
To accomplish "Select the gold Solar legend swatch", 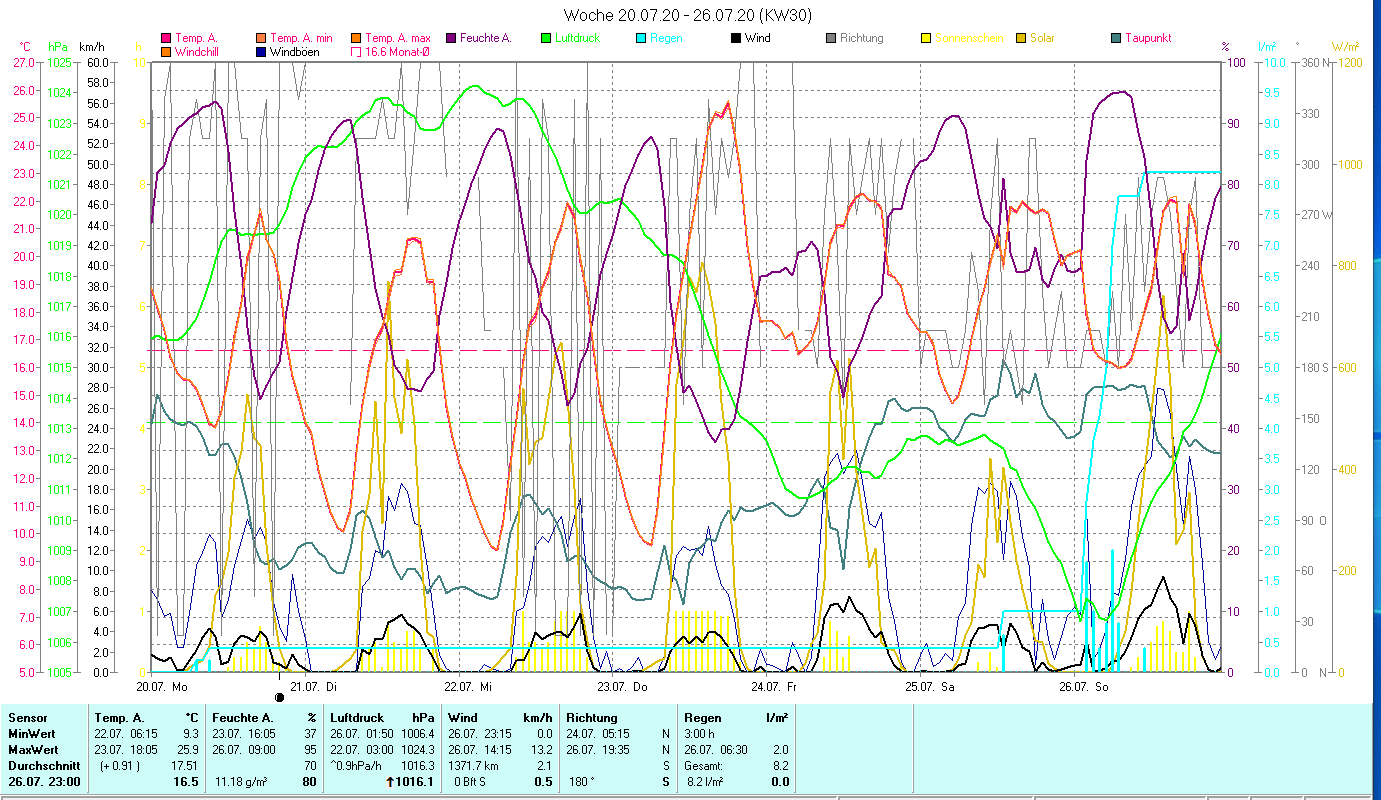I will point(1021,39).
